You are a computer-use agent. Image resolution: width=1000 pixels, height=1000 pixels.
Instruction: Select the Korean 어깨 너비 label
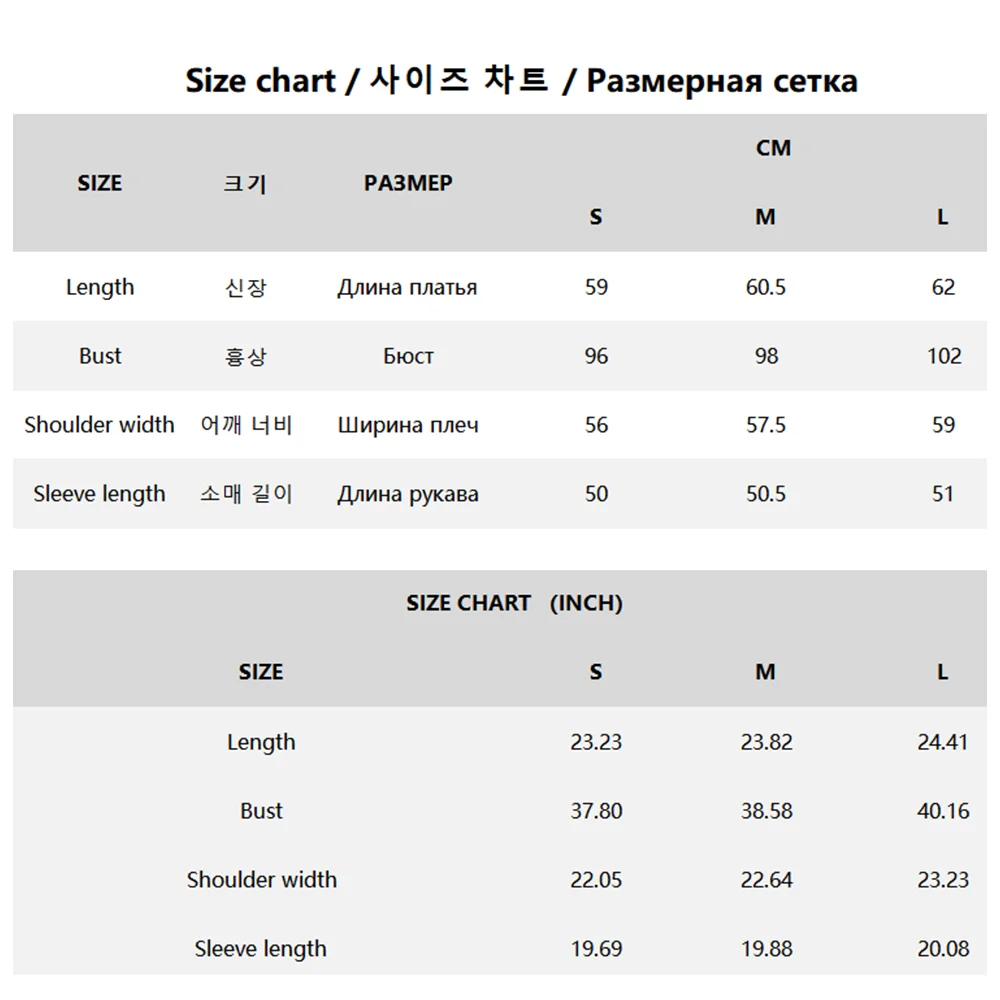pyautogui.click(x=246, y=425)
